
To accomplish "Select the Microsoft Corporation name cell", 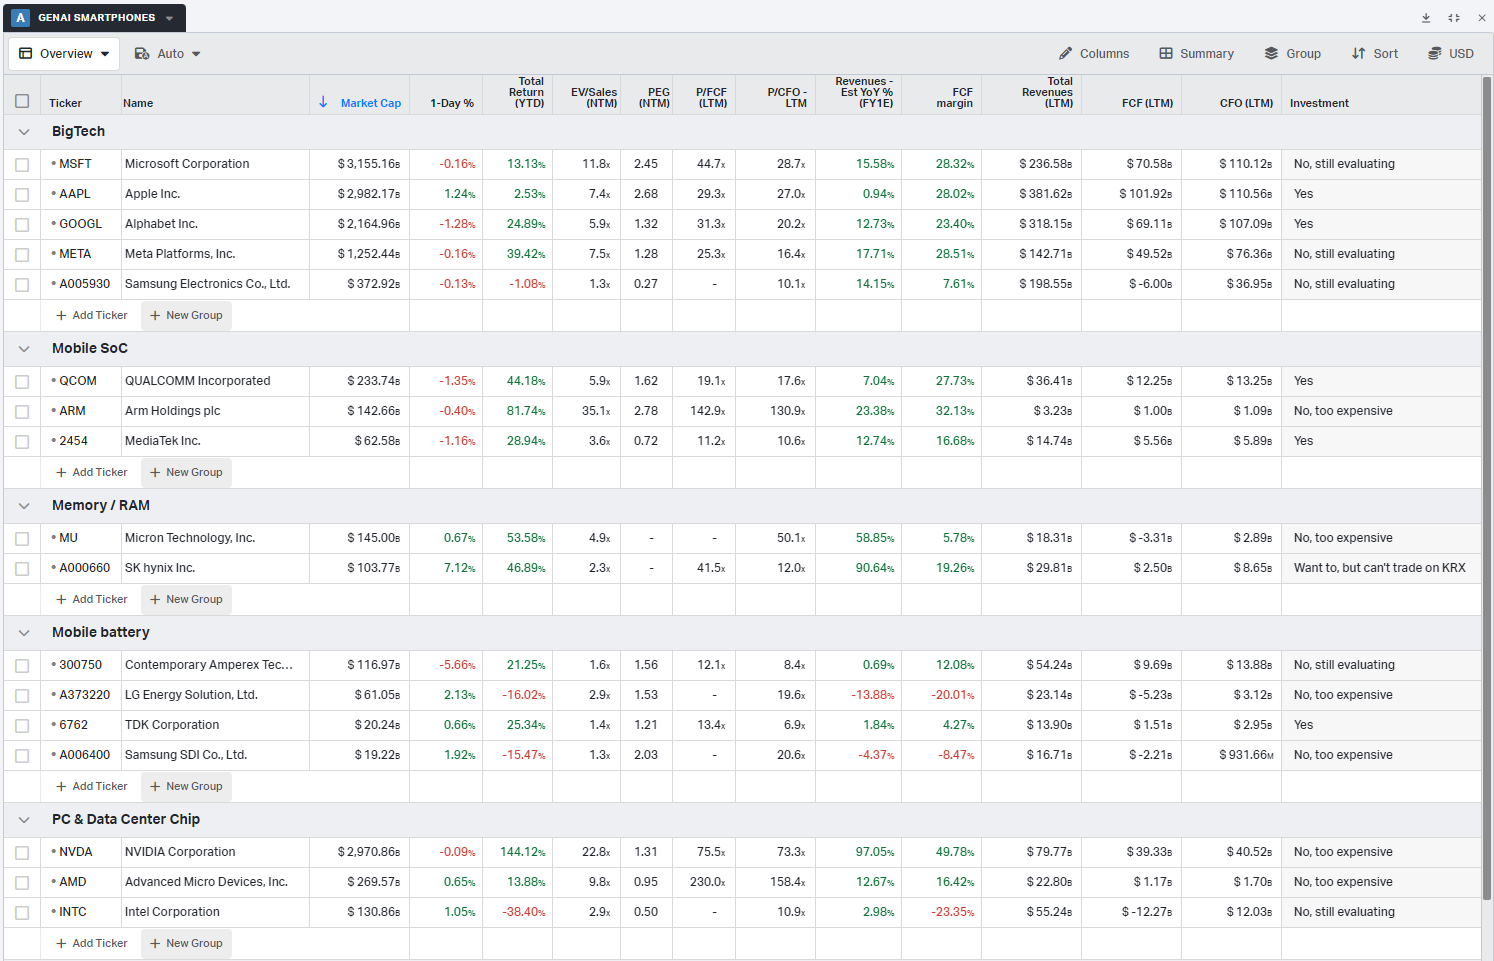I will (x=215, y=164).
